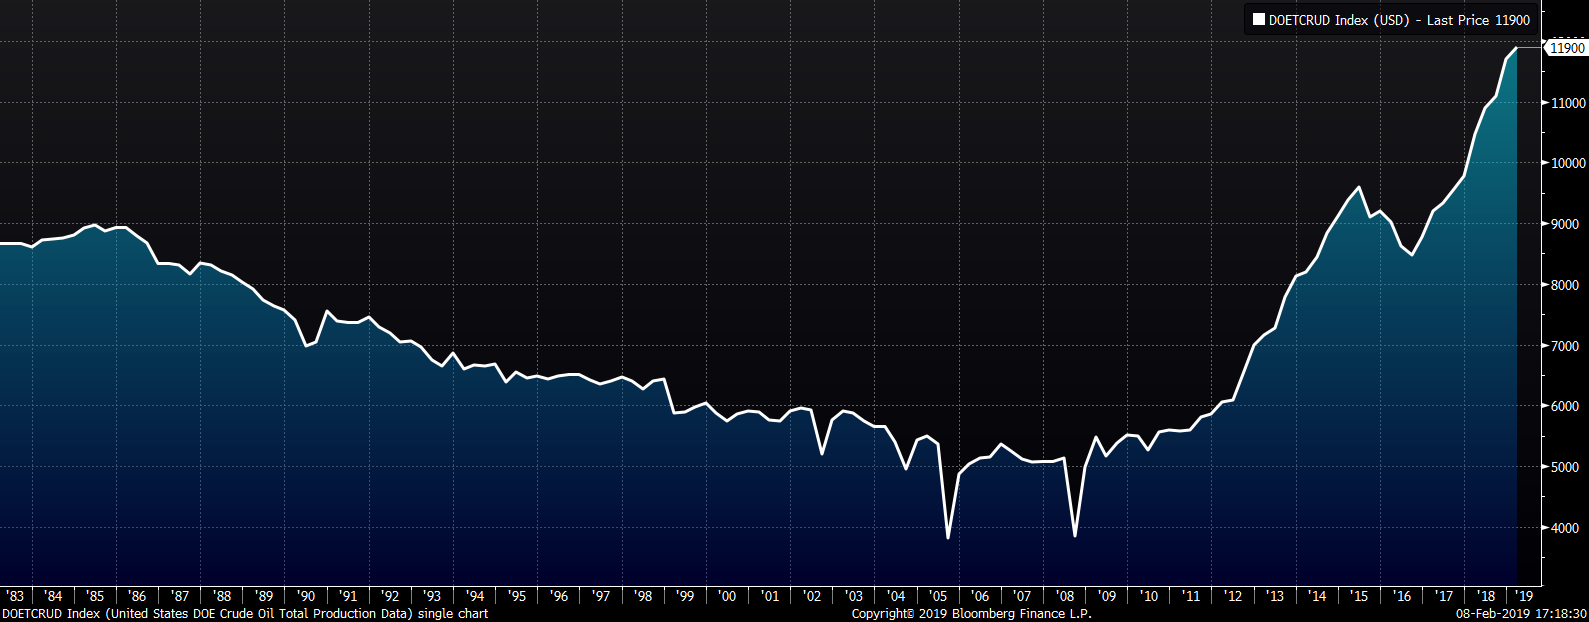Click the '90 year label on x-axis
Image resolution: width=1589 pixels, height=622 pixels.
[306, 596]
